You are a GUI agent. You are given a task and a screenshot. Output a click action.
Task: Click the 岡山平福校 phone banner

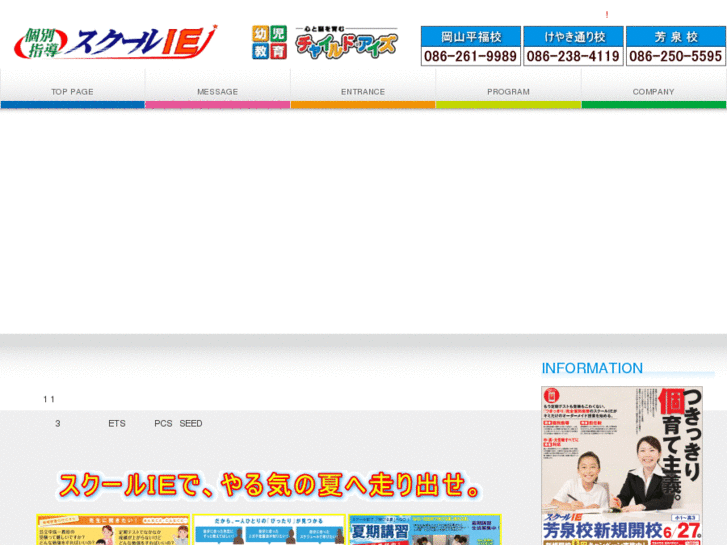471,46
